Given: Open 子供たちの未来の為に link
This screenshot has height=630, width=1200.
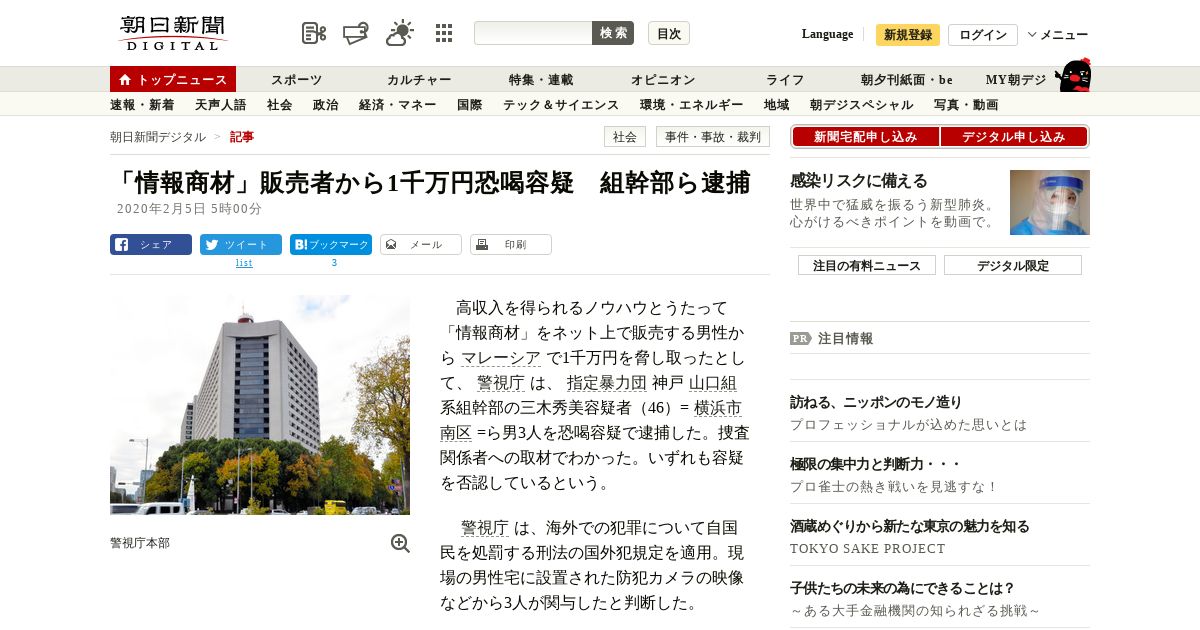Looking at the screenshot, I should (903, 588).
